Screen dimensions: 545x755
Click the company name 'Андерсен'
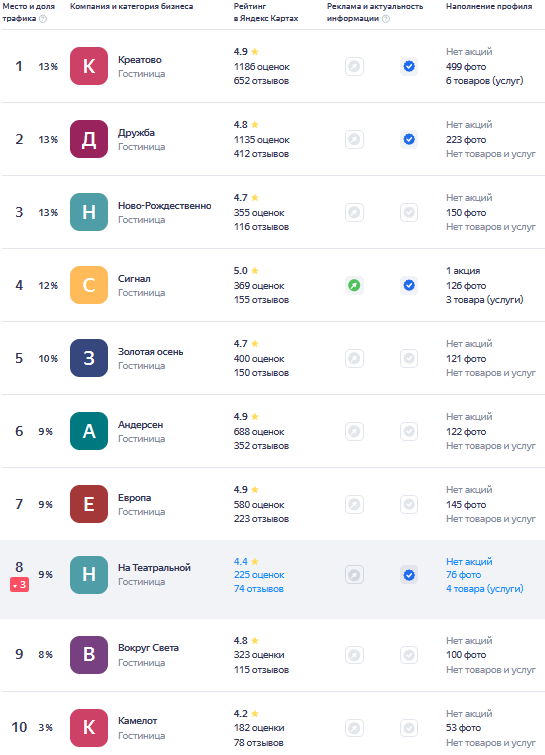coord(140,425)
